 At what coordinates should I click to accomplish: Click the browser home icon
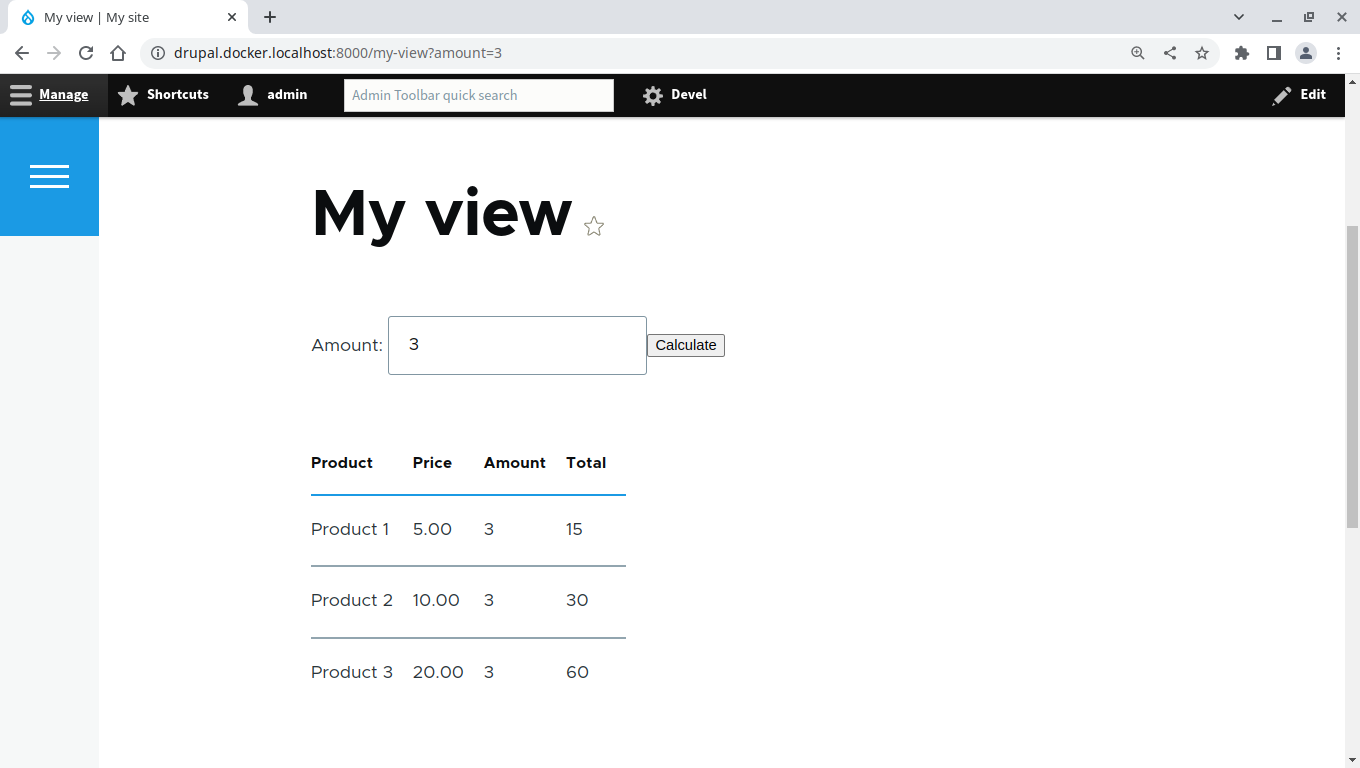tap(118, 53)
